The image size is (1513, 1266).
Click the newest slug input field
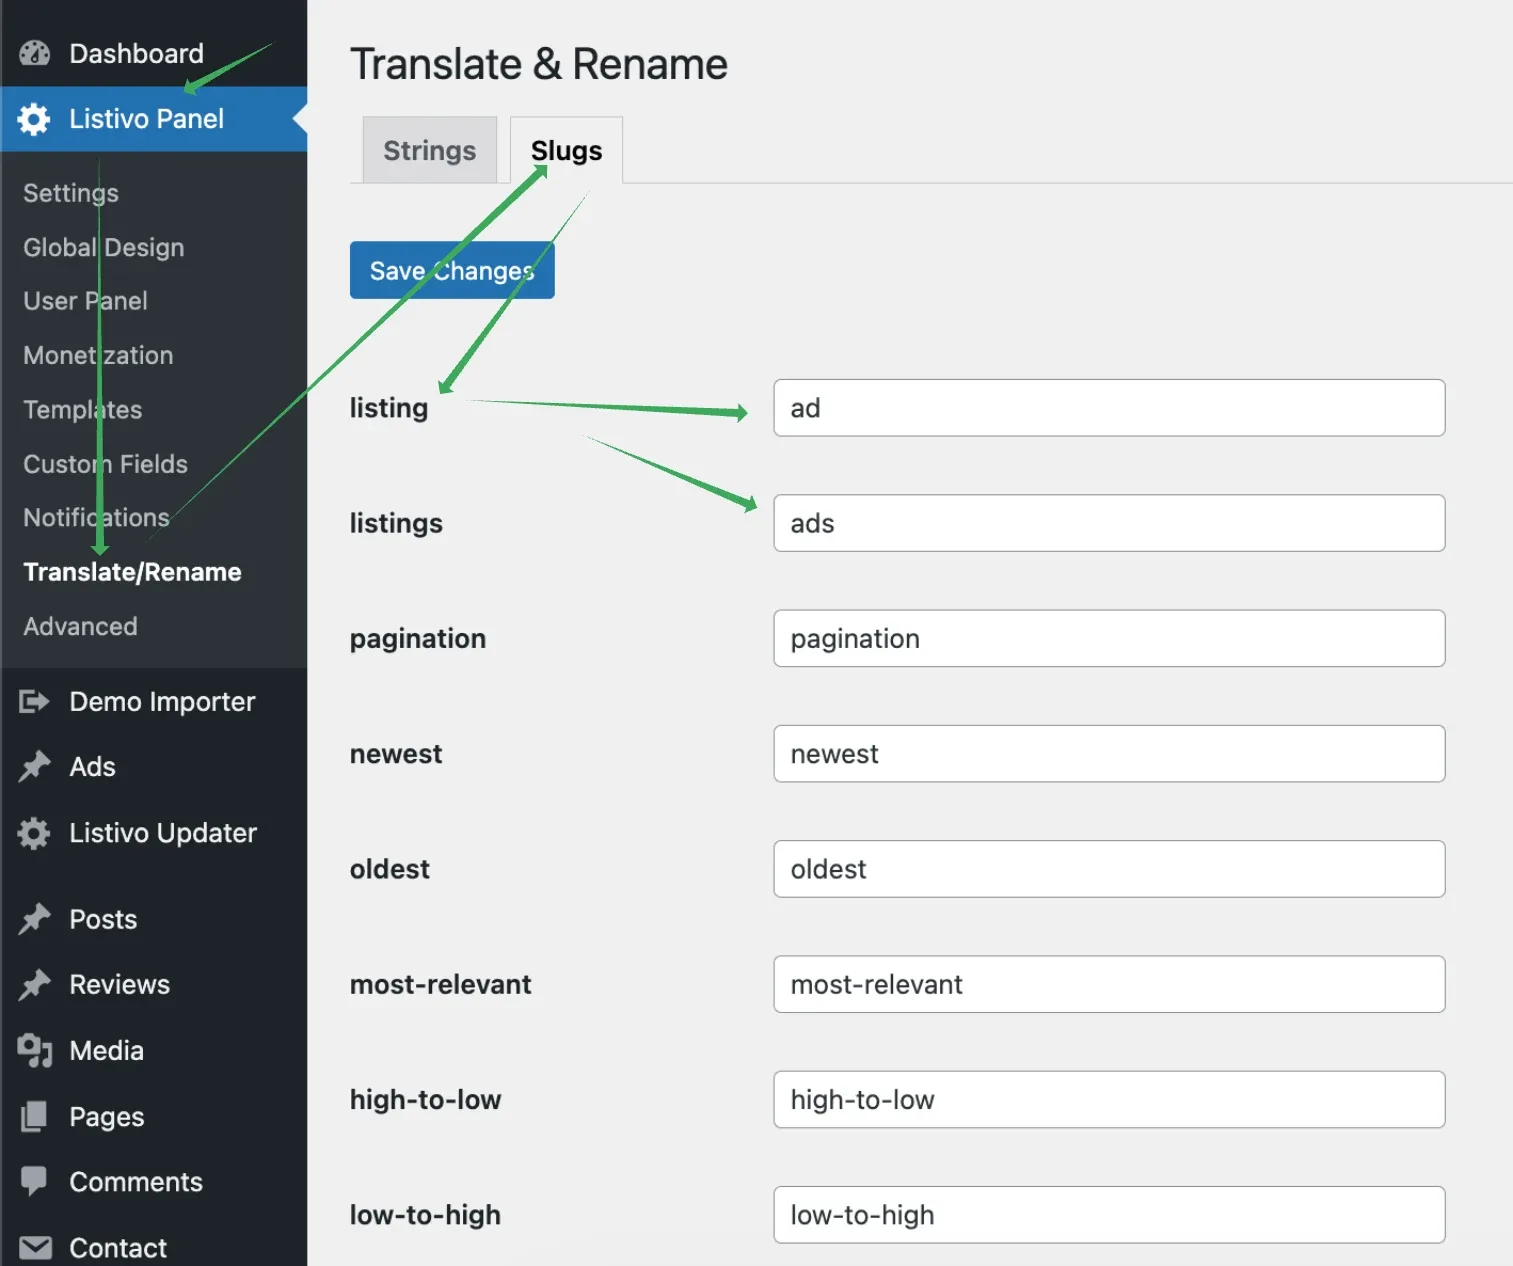1109,754
